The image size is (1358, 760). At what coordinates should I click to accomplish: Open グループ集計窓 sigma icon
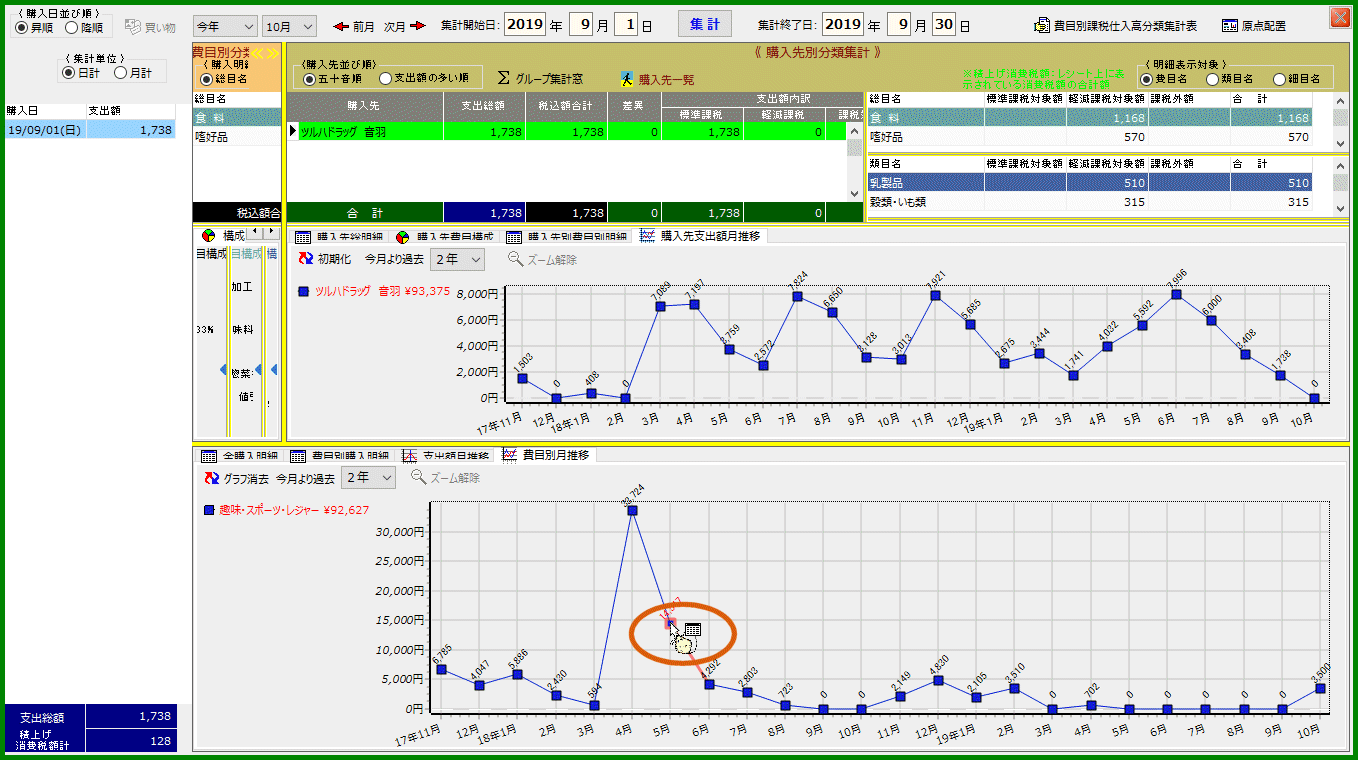pos(504,78)
